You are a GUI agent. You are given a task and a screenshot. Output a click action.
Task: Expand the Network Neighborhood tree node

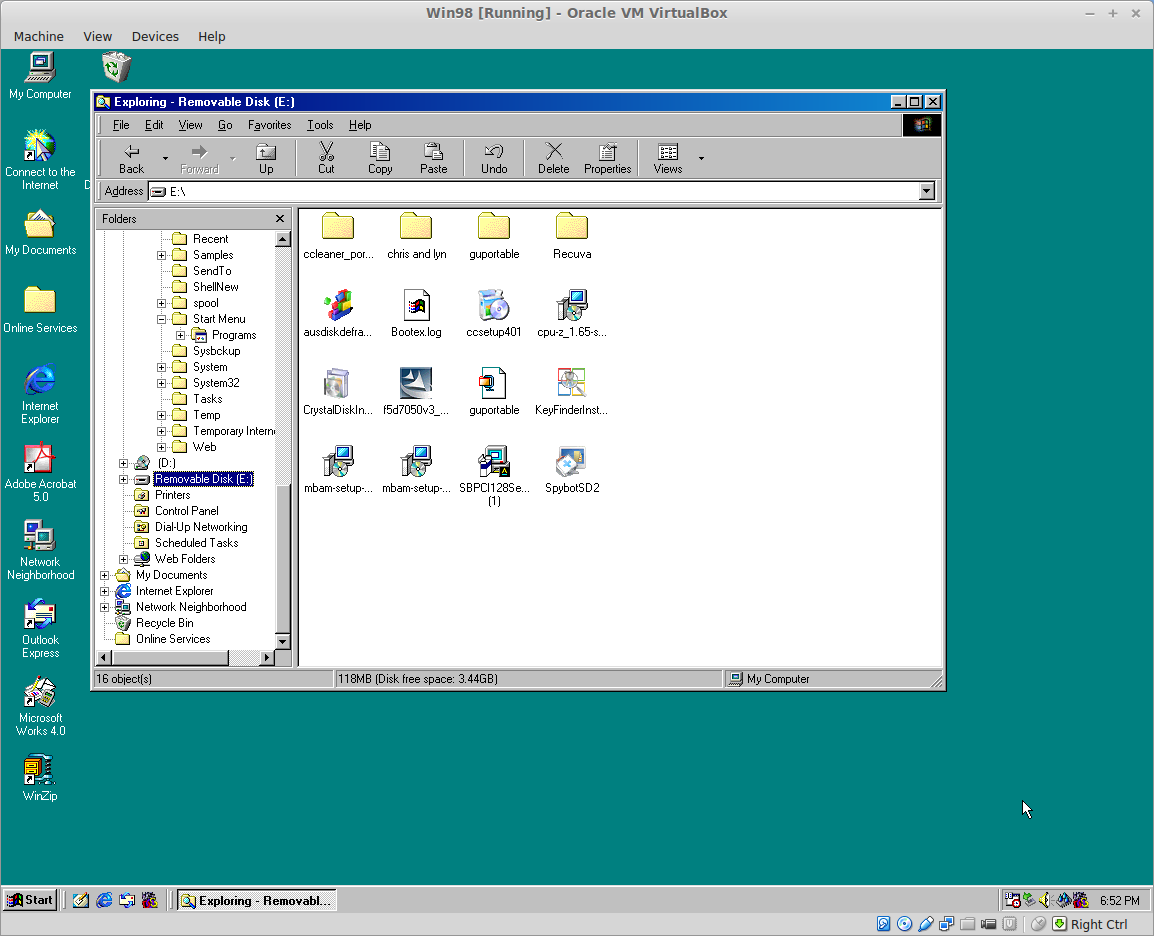(x=105, y=608)
